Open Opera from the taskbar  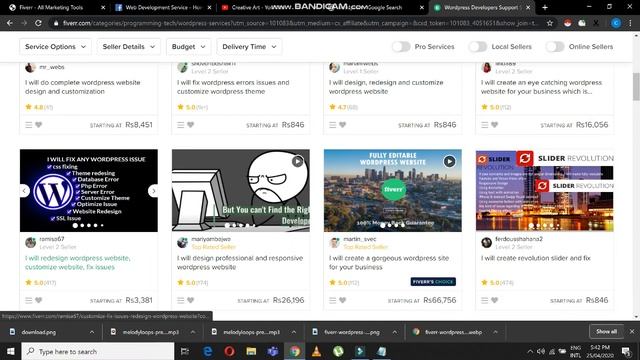coord(229,351)
